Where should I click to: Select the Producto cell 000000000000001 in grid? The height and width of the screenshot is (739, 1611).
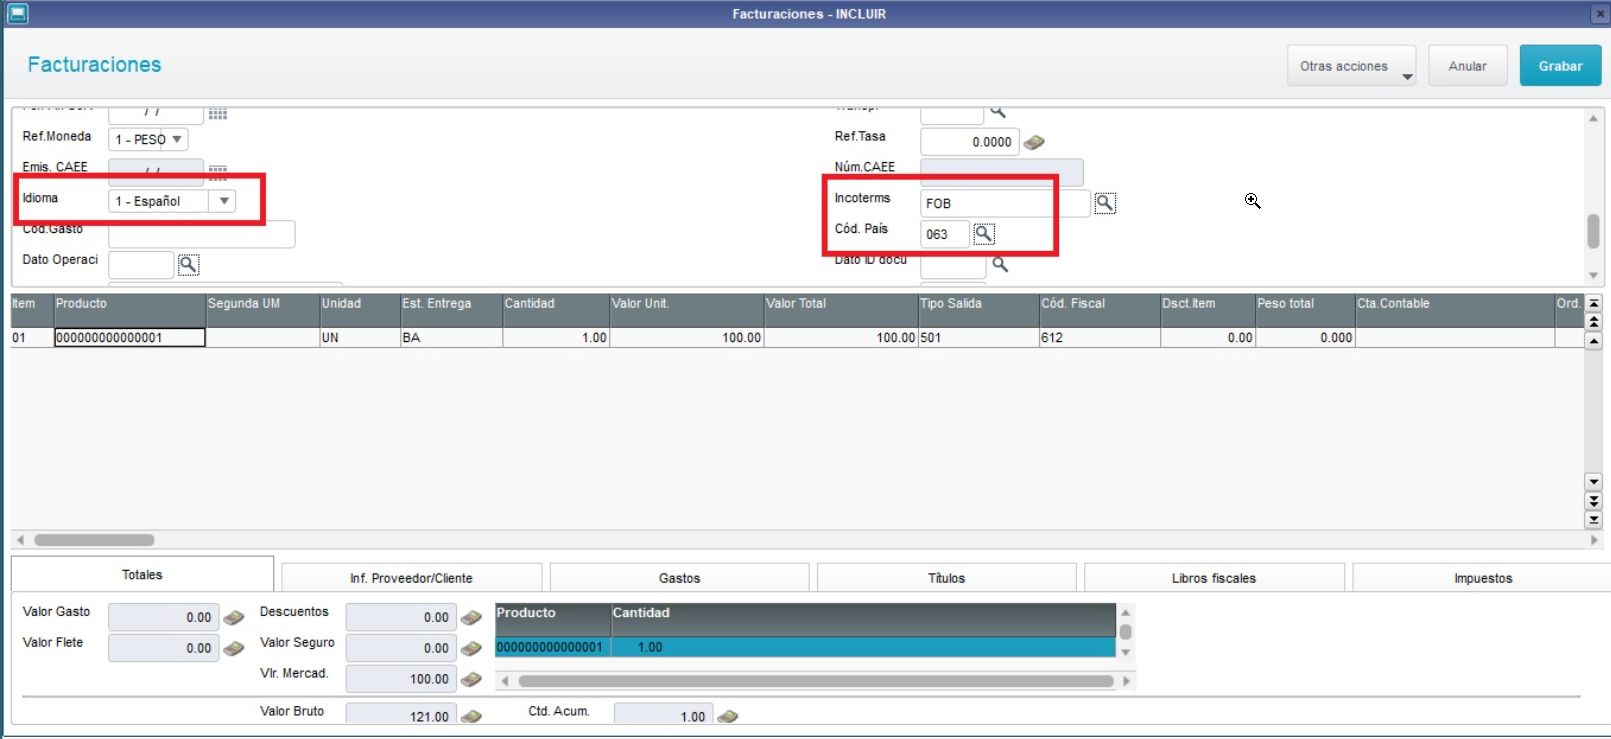[130, 338]
